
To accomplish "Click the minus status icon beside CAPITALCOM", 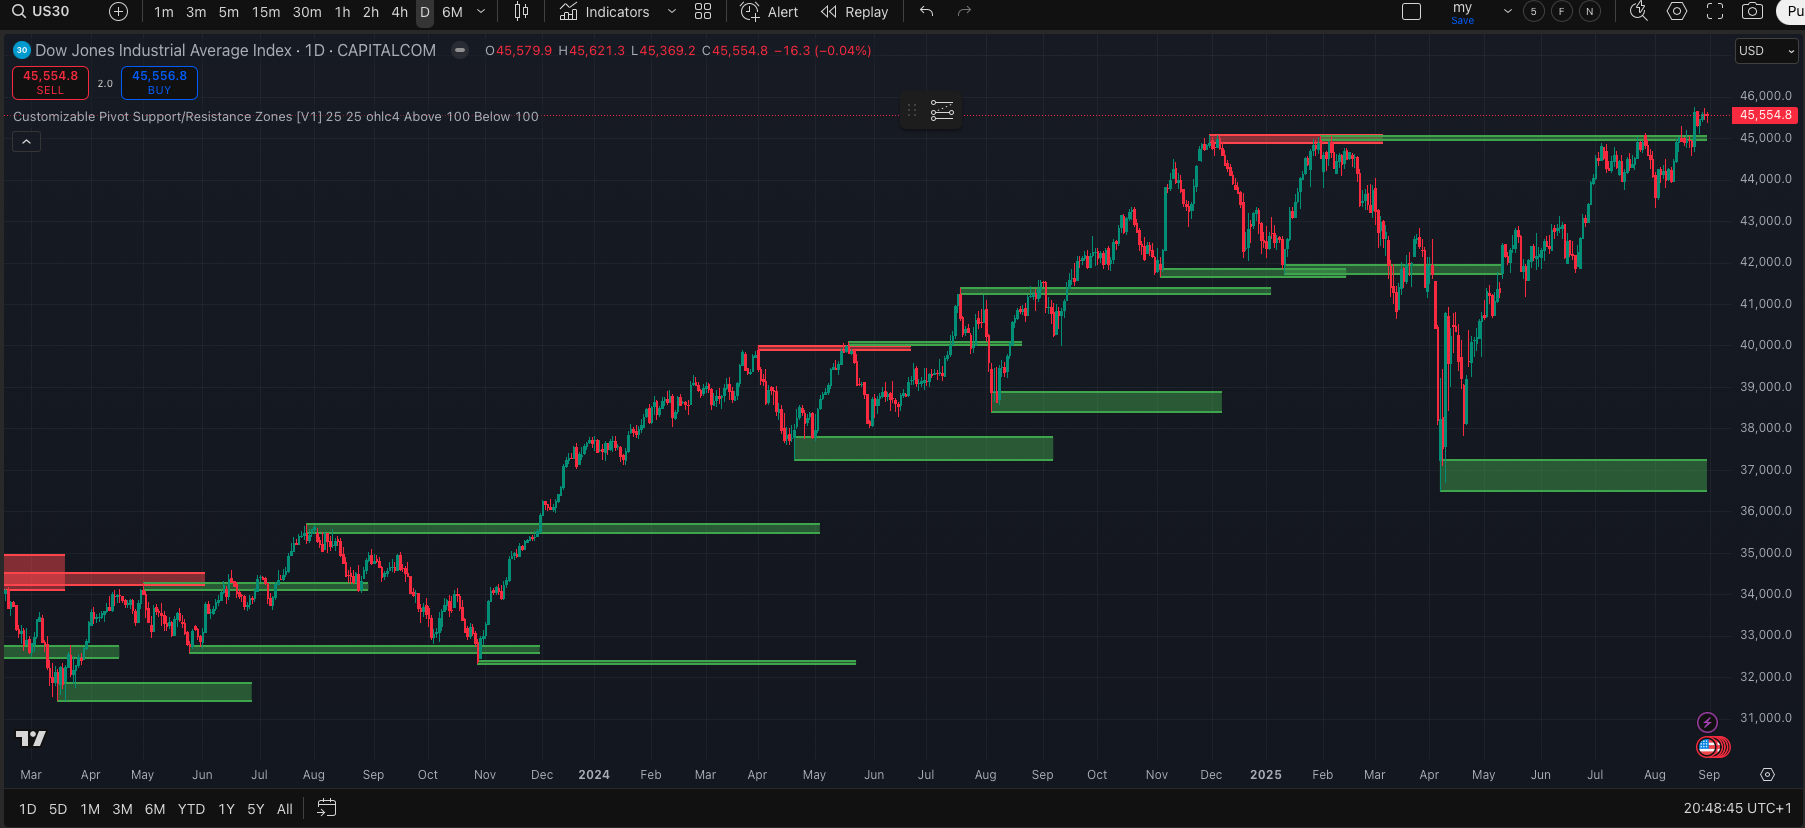I will [x=460, y=50].
